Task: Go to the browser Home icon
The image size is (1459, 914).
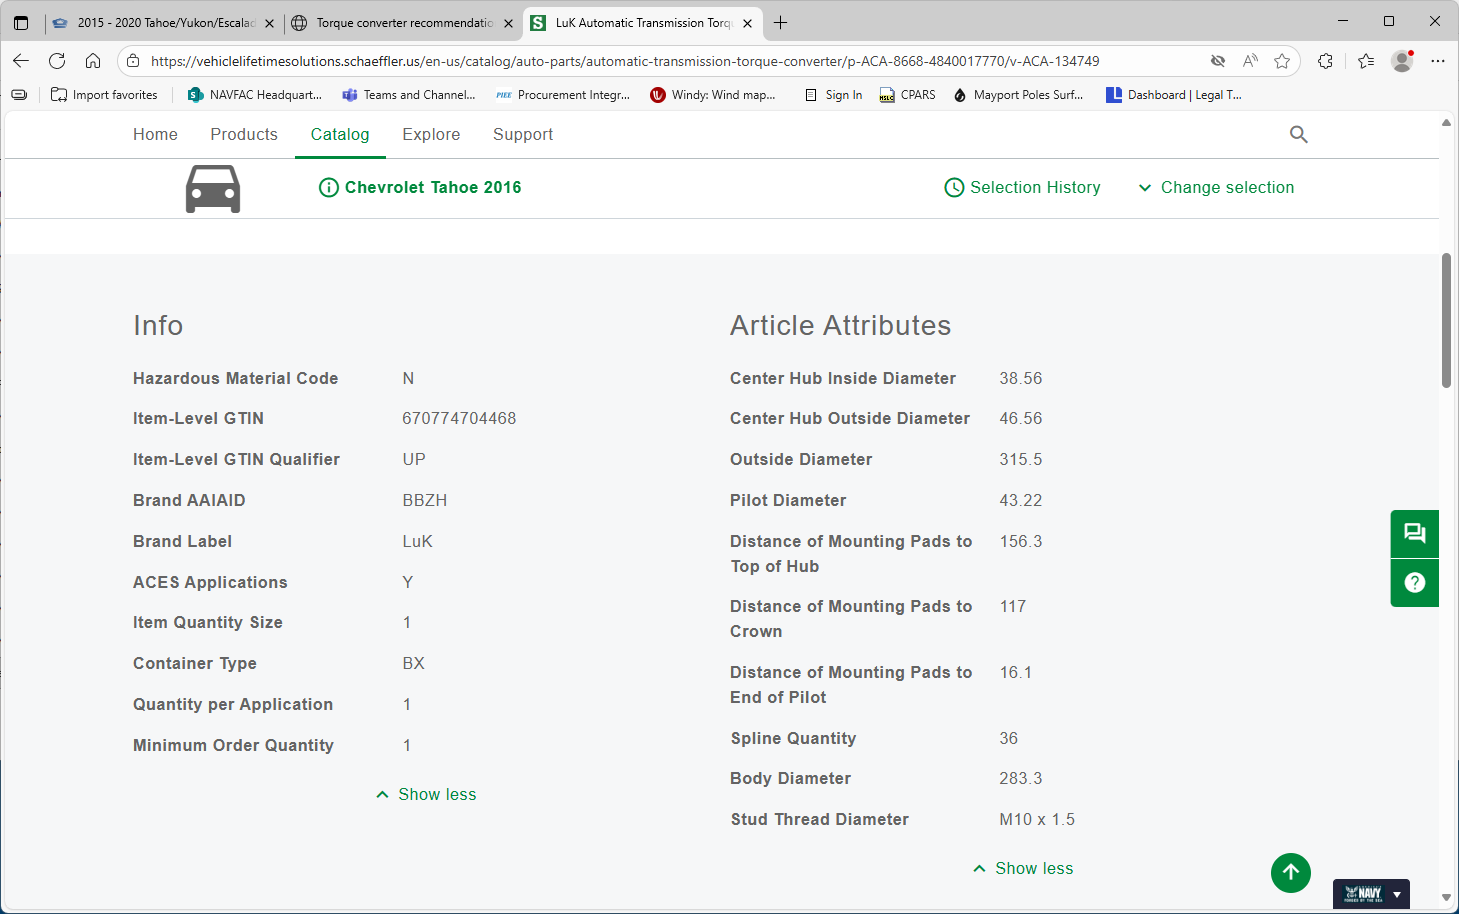Action: pos(93,61)
